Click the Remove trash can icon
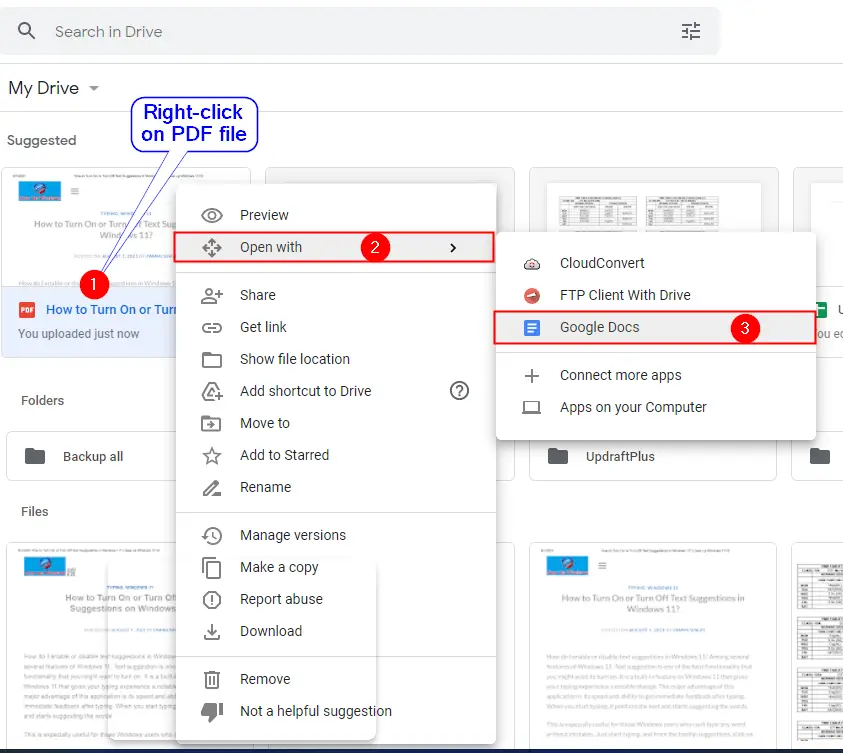 (x=212, y=679)
